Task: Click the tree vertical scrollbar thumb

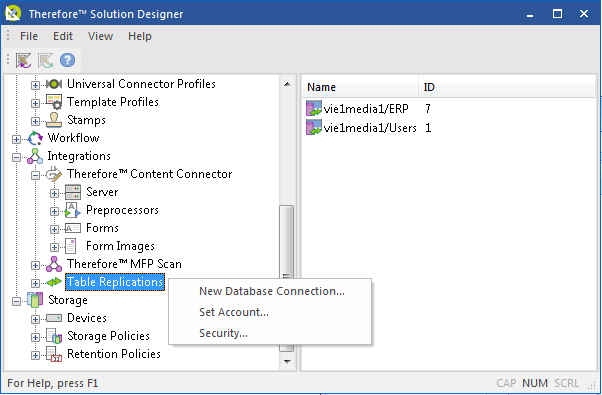Action: coord(286,278)
